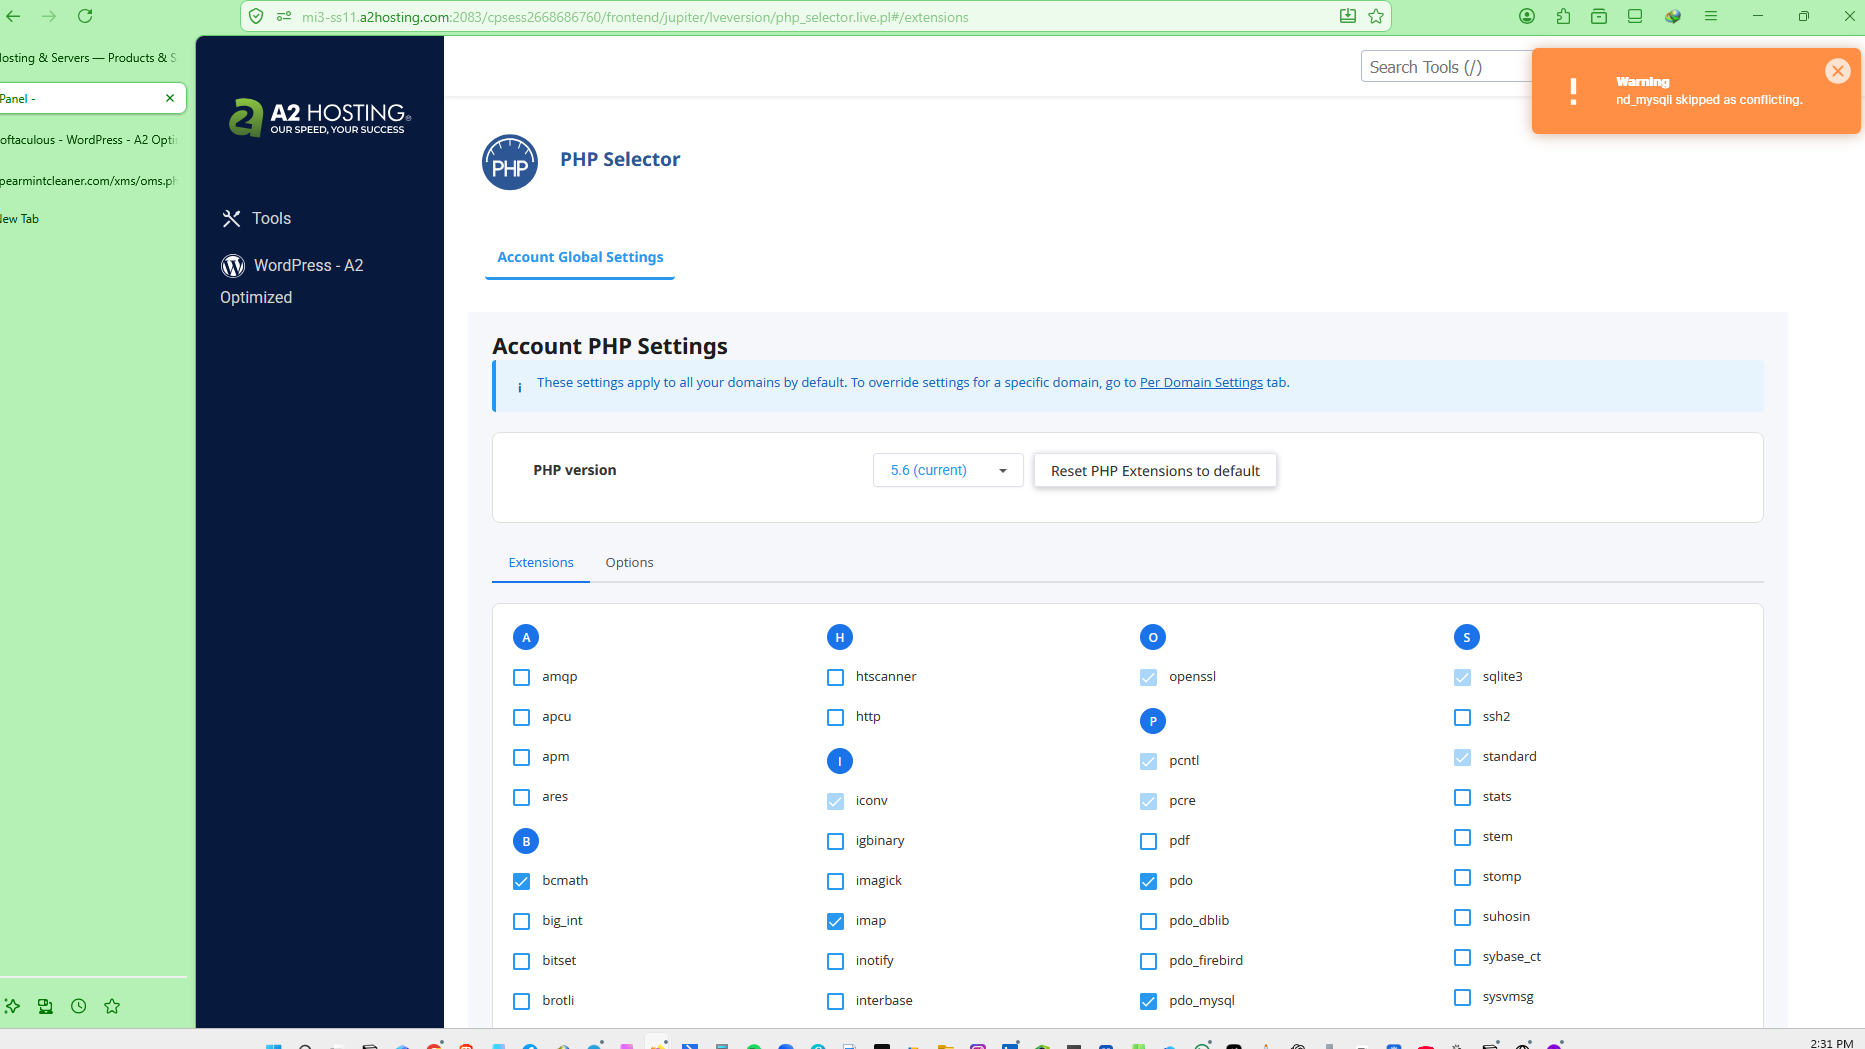This screenshot has width=1865, height=1049.
Task: Click the WordPress logo icon in sidebar
Action: coord(233,265)
